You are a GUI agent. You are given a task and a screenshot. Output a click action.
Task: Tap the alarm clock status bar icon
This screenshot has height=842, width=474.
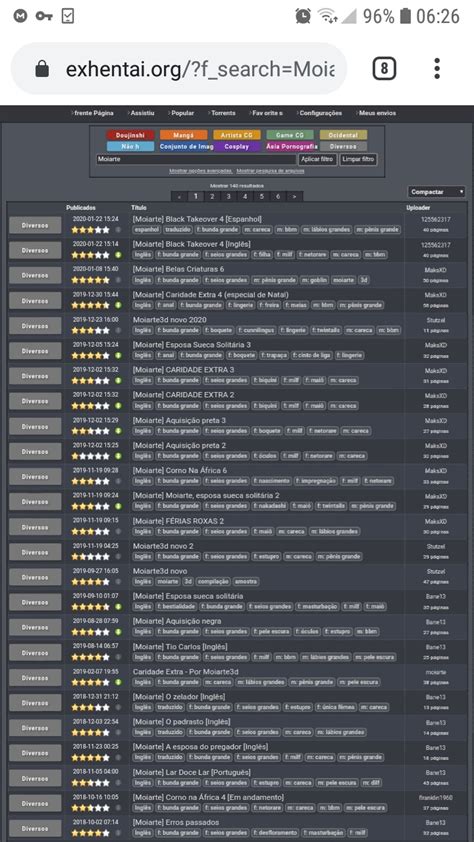pyautogui.click(x=303, y=16)
